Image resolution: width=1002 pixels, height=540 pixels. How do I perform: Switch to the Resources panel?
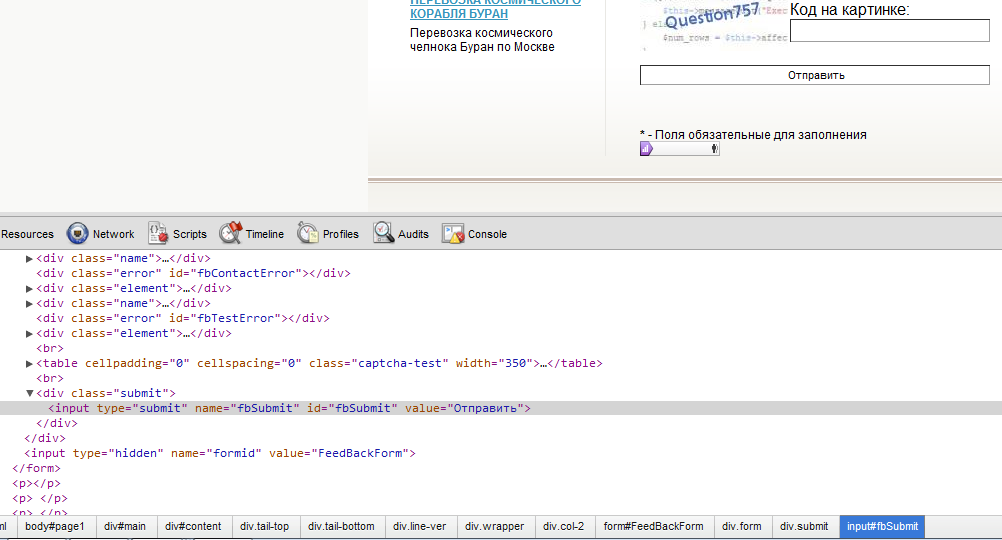27,234
